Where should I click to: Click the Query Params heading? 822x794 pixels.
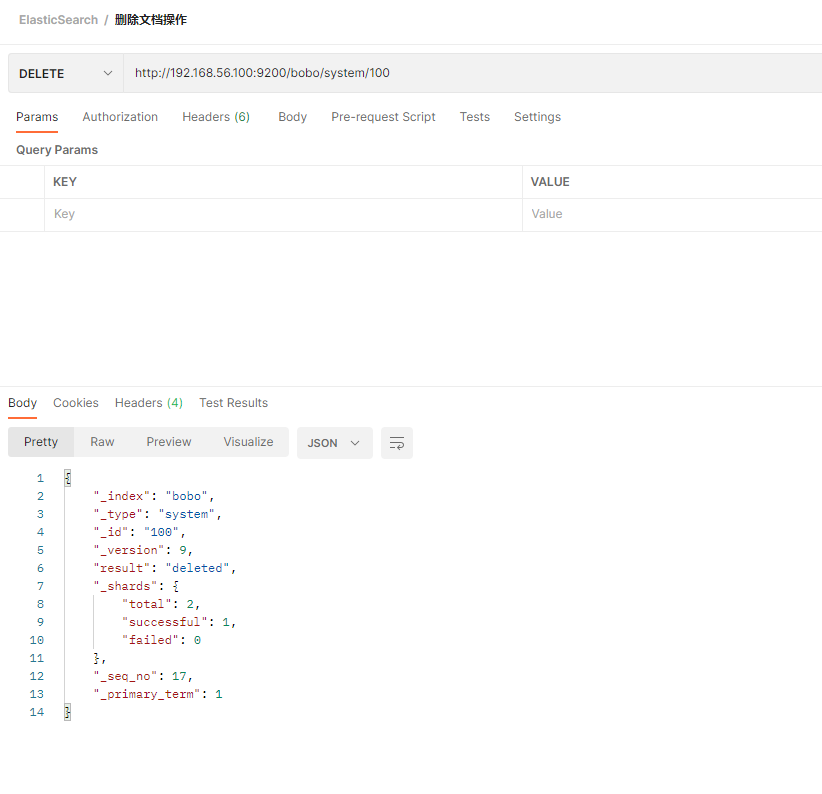click(x=57, y=150)
